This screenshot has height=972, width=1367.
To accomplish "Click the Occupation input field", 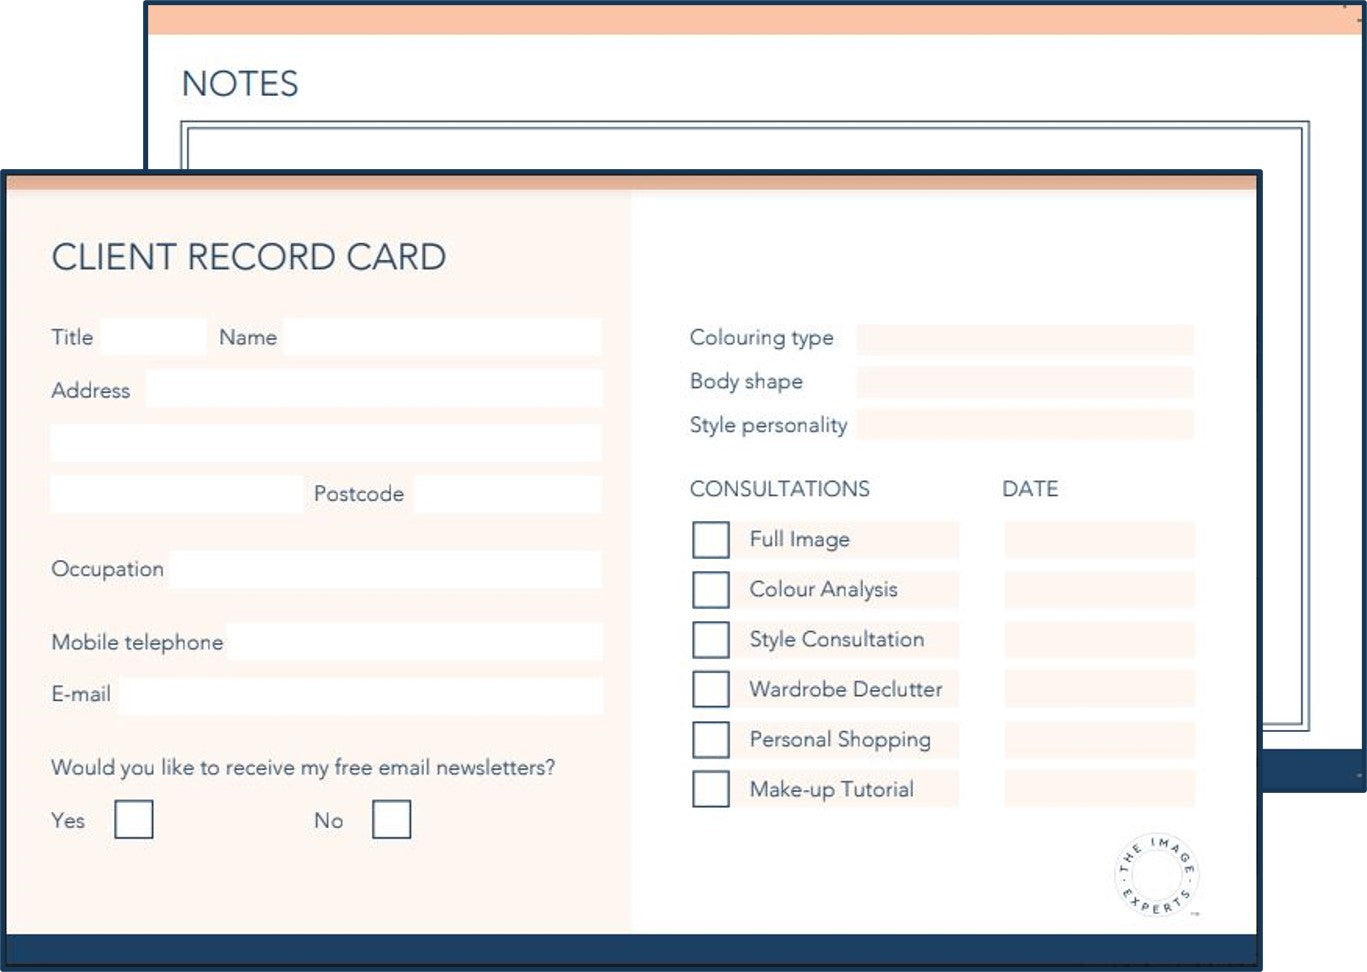I will (385, 568).
